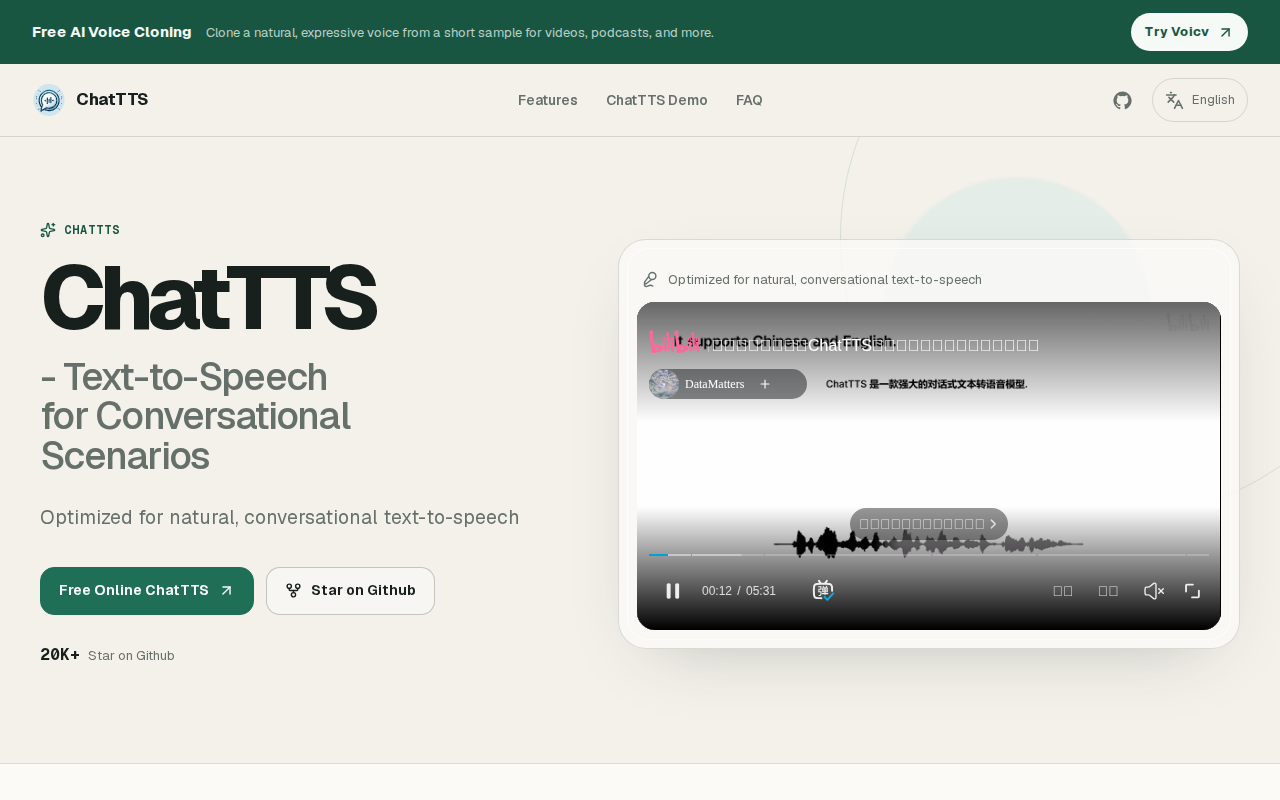This screenshot has height=800, width=1280.
Task: Click the translate icon in language selector
Action: tap(1175, 100)
